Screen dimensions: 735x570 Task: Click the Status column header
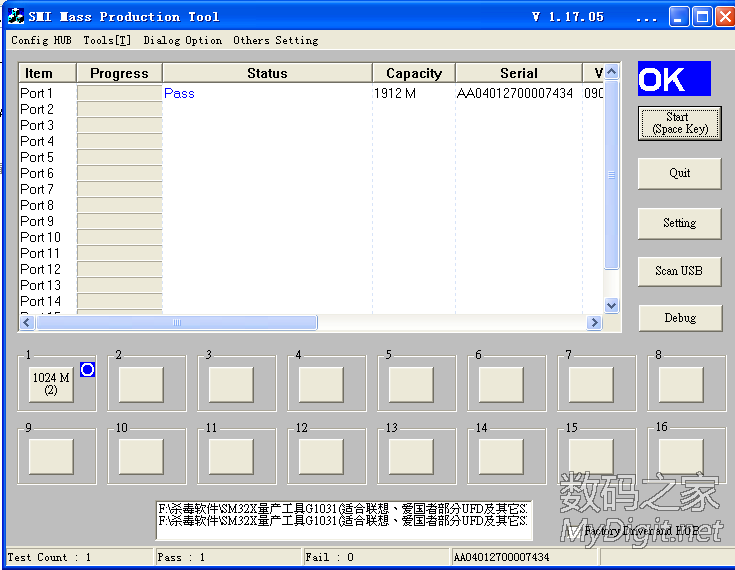click(x=267, y=73)
